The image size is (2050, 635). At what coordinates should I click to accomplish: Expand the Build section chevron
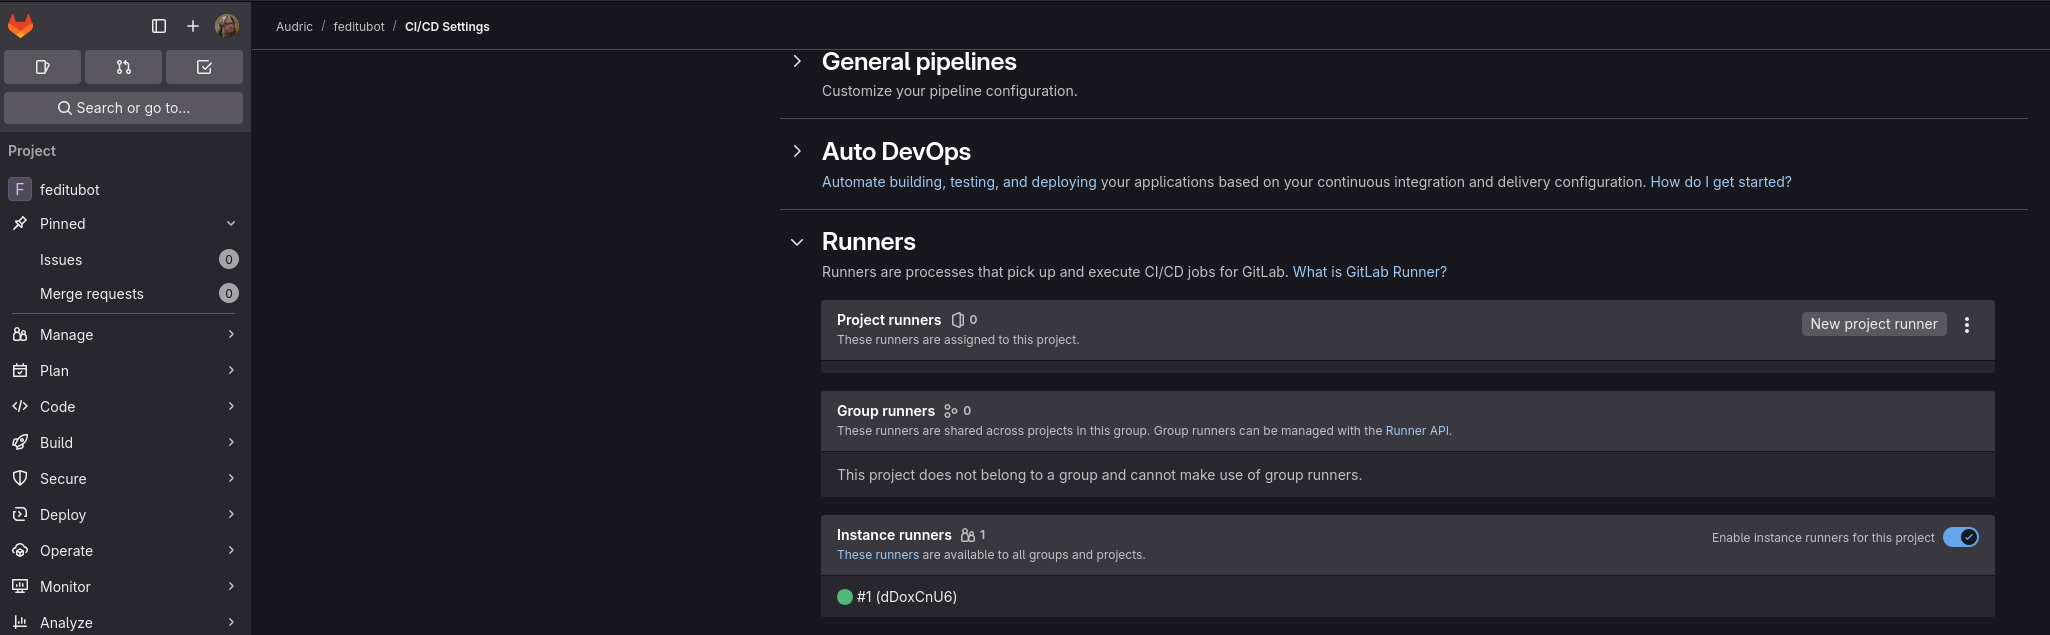click(x=231, y=443)
